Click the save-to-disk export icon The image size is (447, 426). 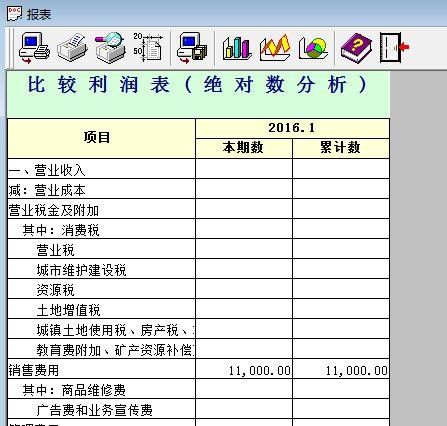(x=192, y=49)
